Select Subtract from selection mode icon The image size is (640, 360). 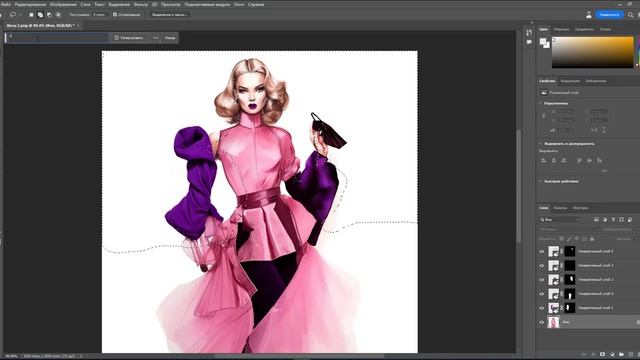click(x=49, y=15)
